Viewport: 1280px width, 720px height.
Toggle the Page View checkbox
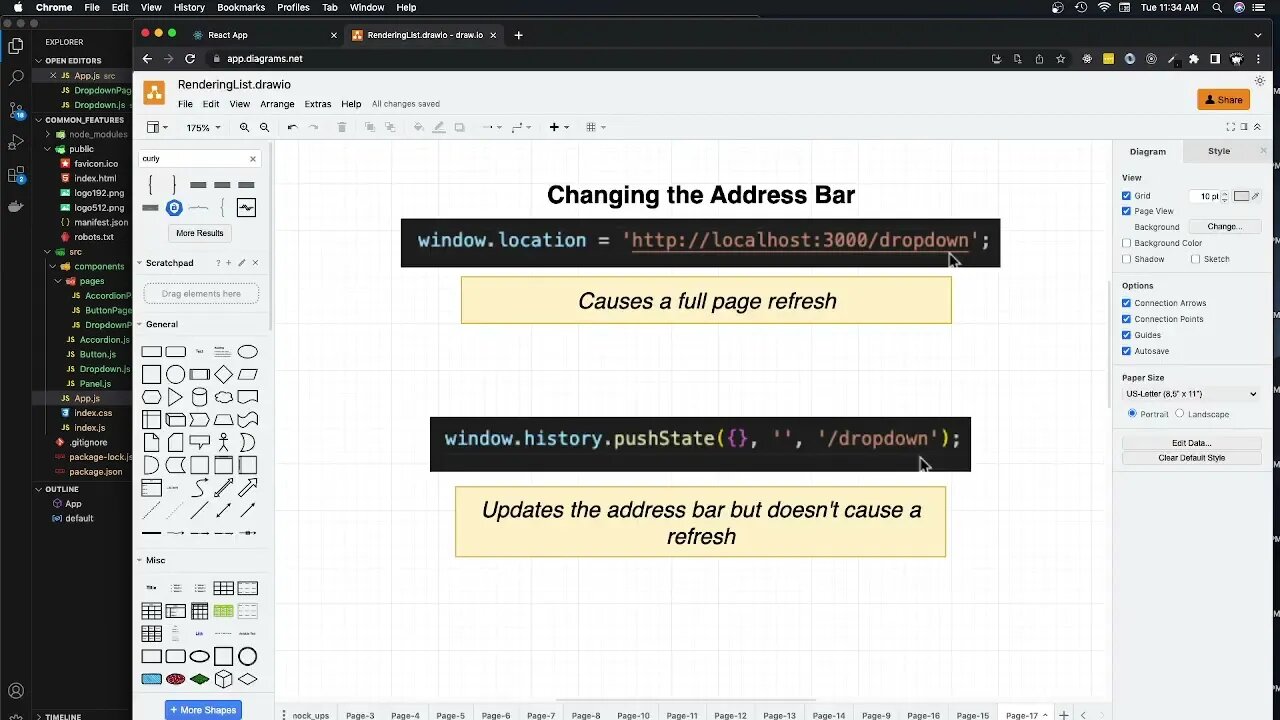click(x=1127, y=211)
